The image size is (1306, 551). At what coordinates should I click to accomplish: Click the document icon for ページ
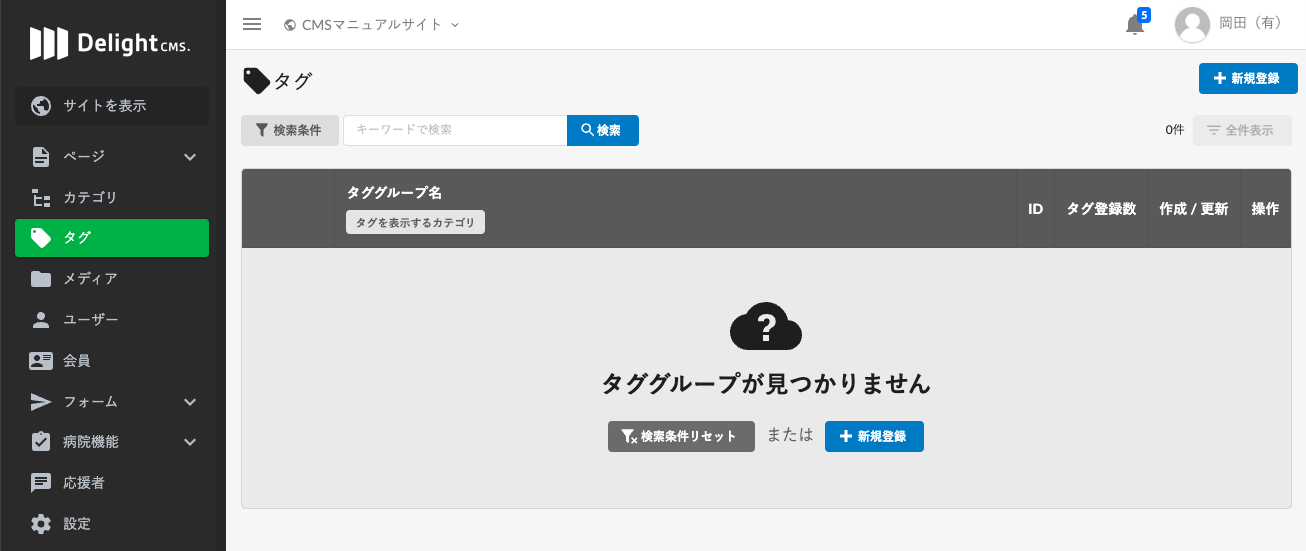[41, 156]
